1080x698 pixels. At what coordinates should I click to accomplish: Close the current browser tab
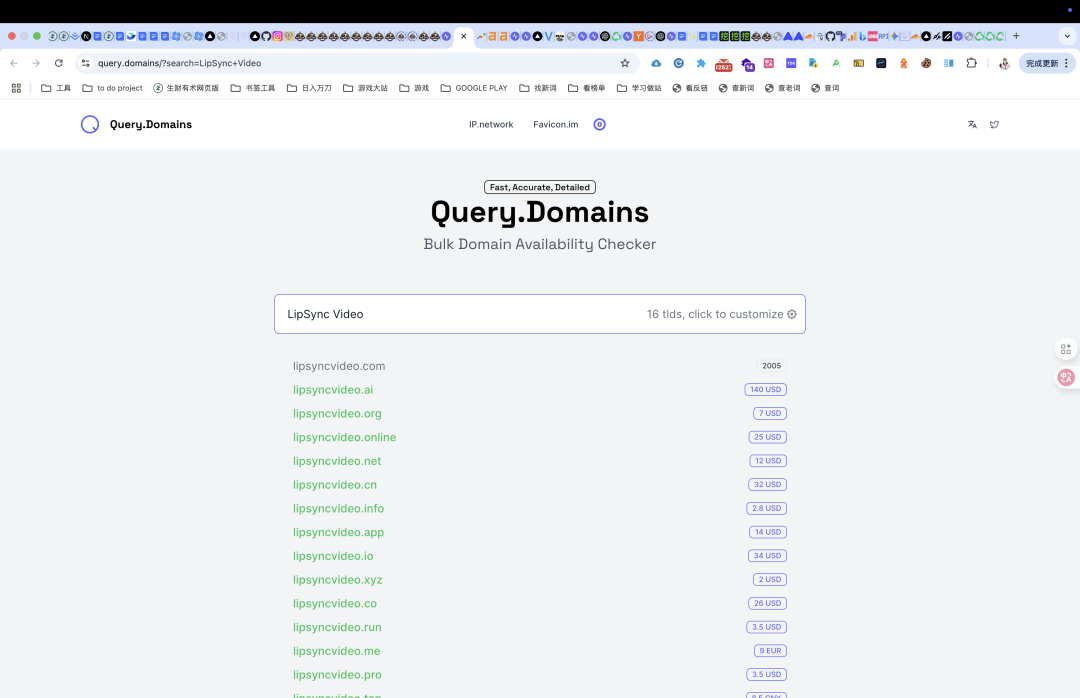[x=464, y=37]
